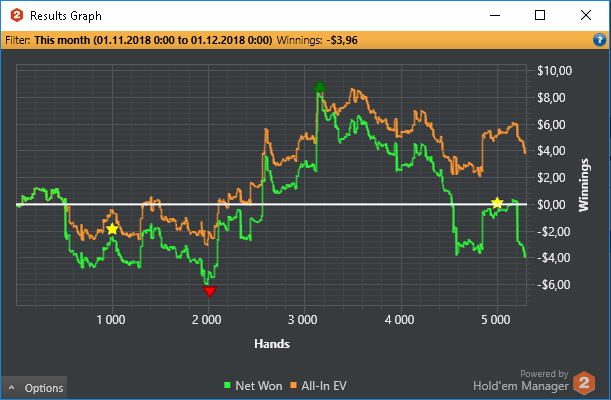The image size is (611, 400).
Task: Click the filter text "This month (01.11.2018 0:00 to 01.12.2018 0:00)"
Action: coord(153,40)
